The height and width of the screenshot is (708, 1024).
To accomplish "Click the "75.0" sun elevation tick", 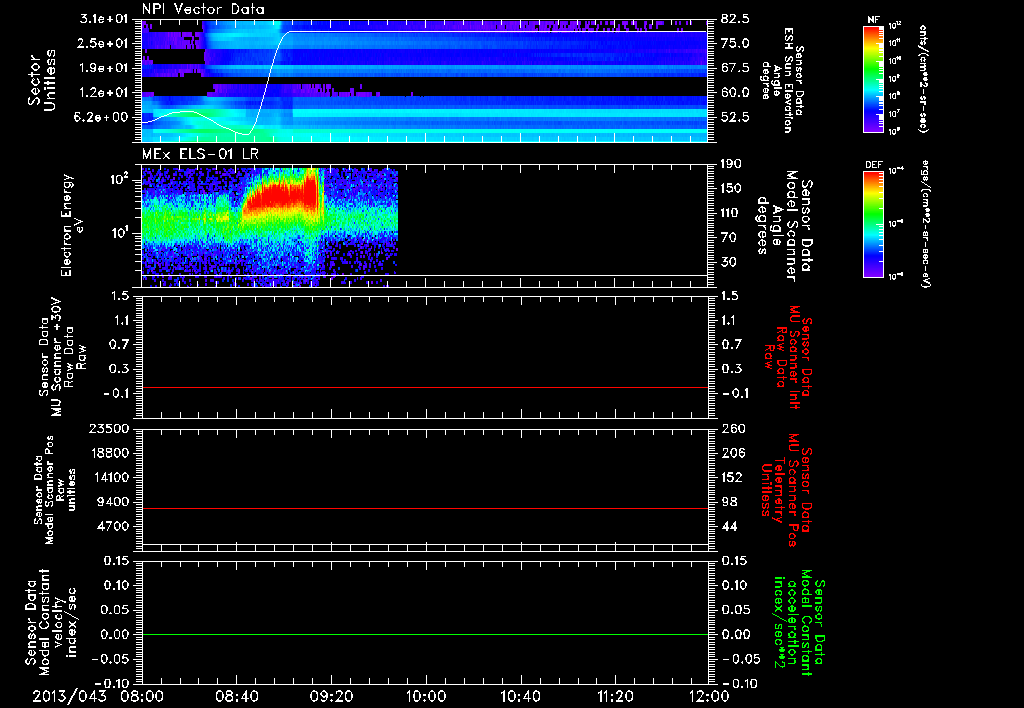I will 735,43.
